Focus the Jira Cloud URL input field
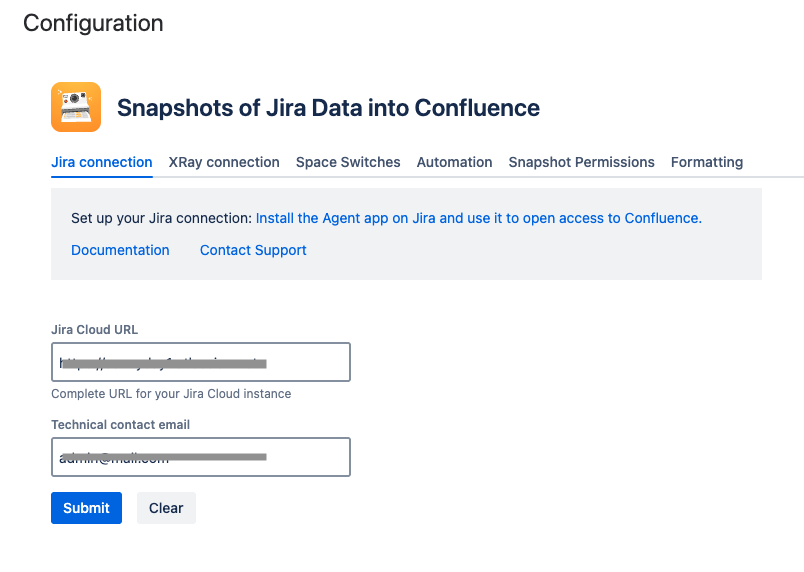This screenshot has height=572, width=804. [200, 362]
